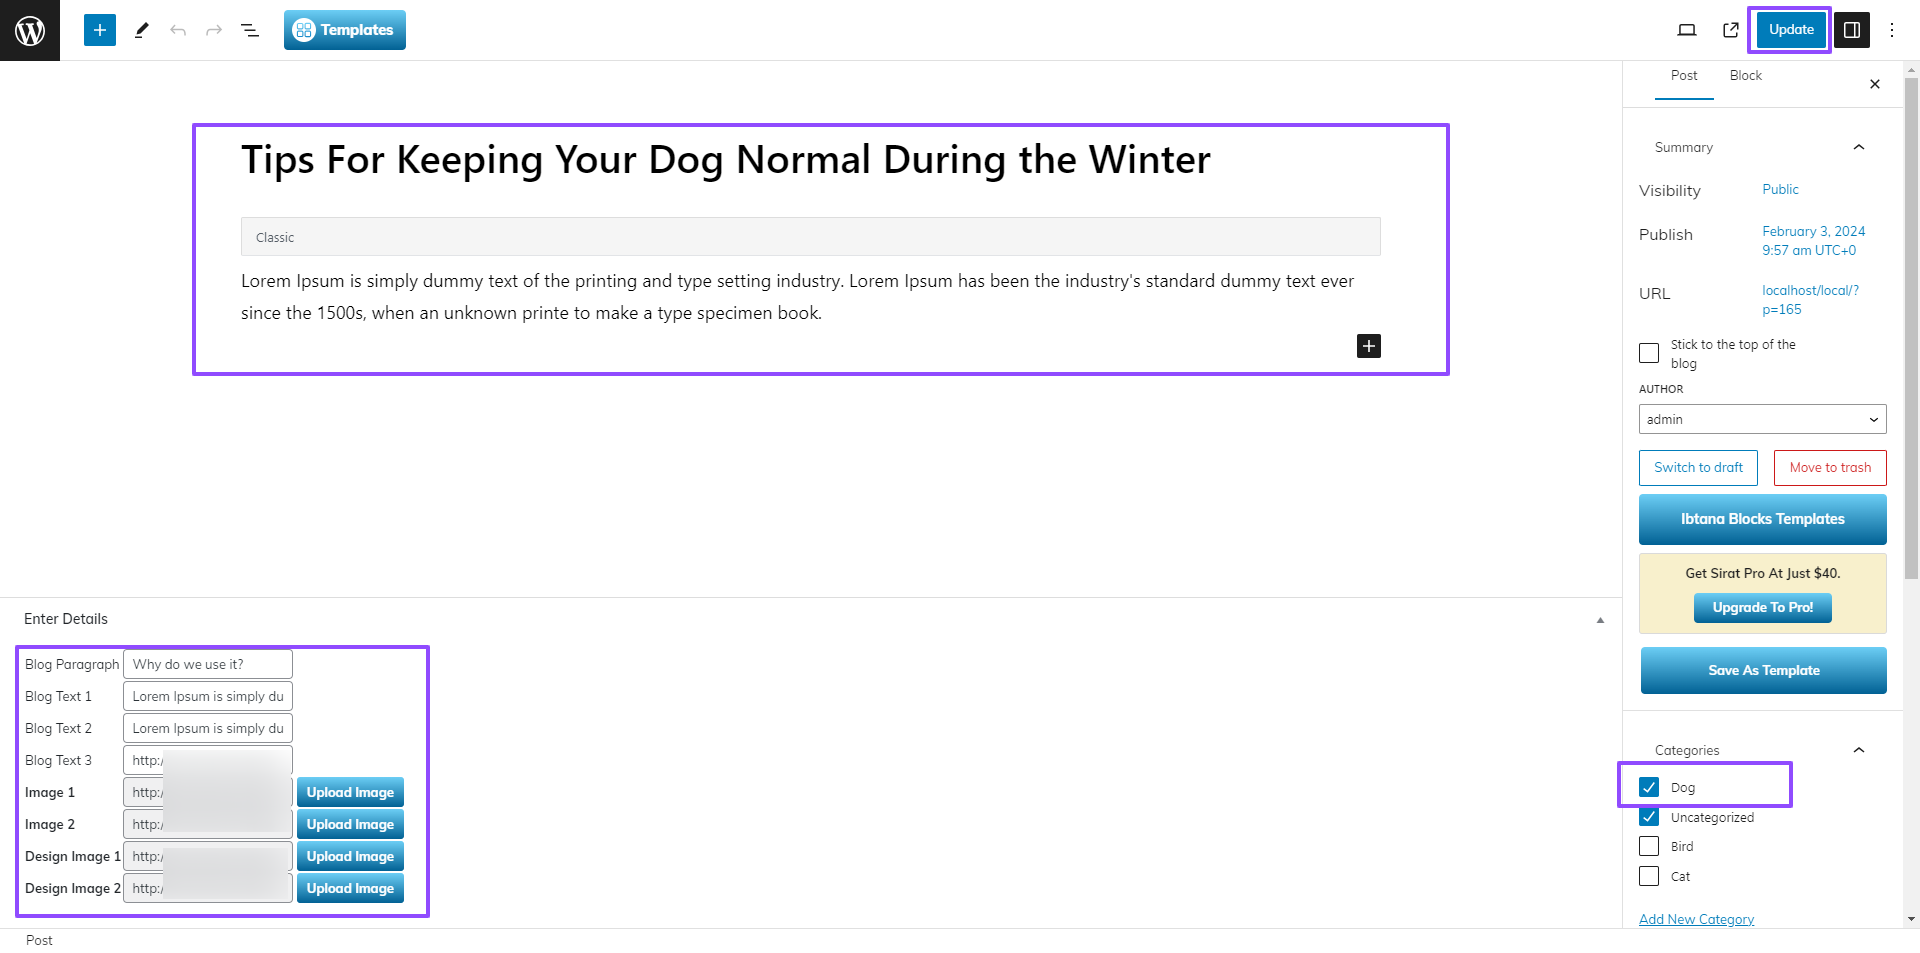Click the laptop preview icon

pyautogui.click(x=1687, y=30)
